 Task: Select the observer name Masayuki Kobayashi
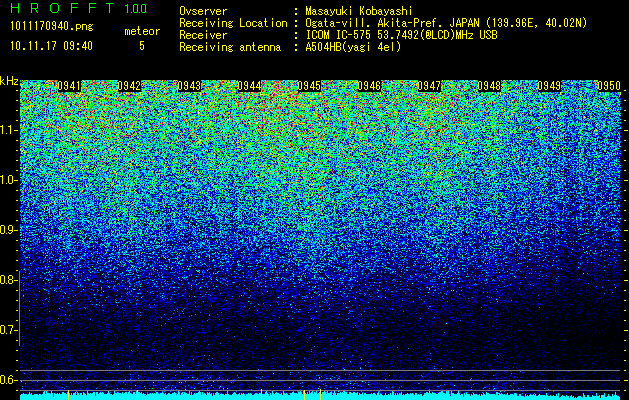359,11
